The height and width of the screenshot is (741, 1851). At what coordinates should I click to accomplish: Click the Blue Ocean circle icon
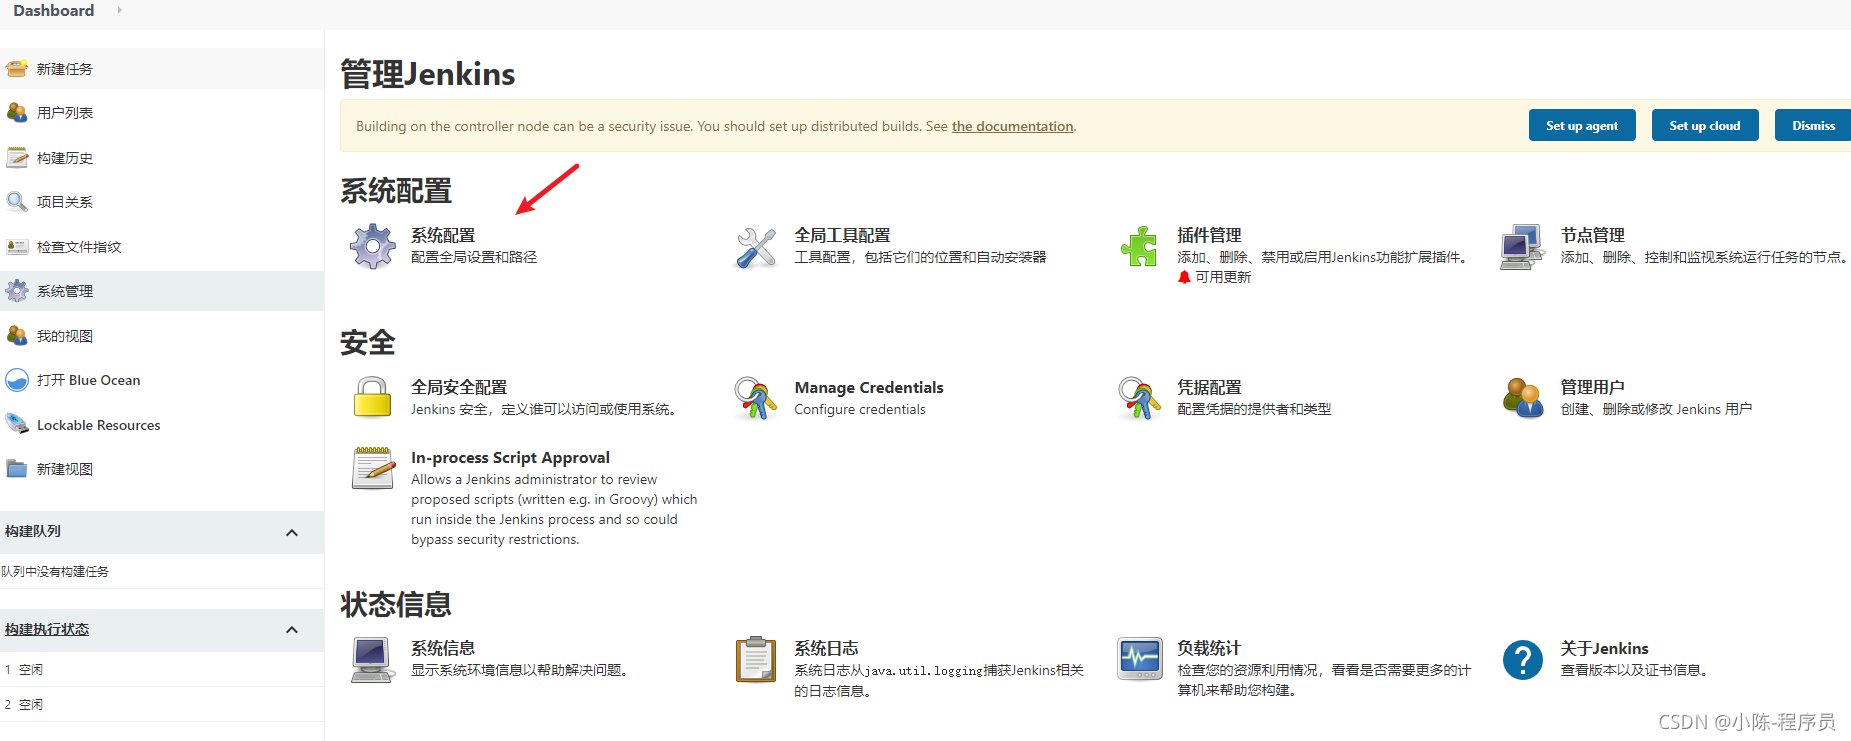point(17,380)
